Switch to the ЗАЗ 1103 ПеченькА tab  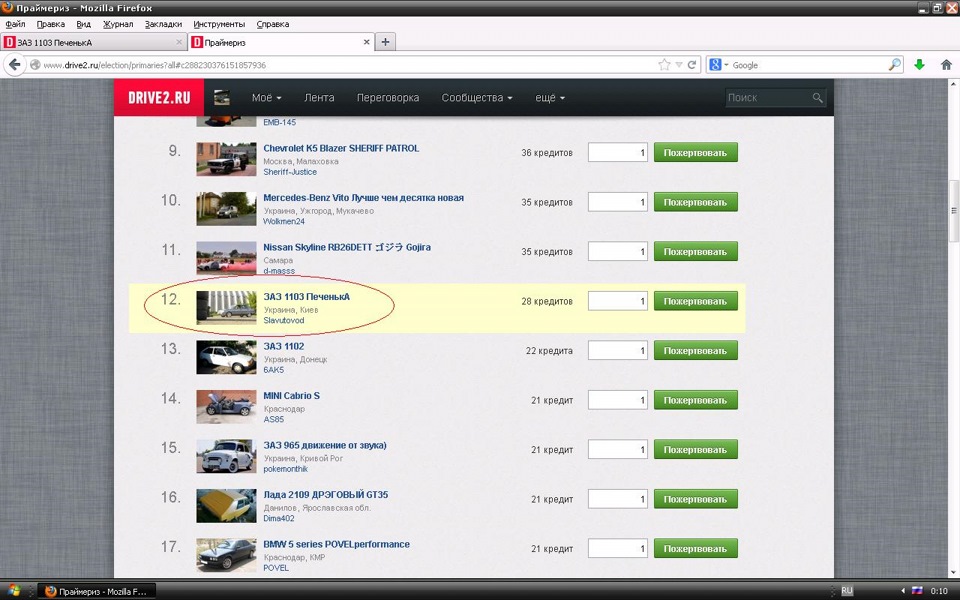[93, 42]
